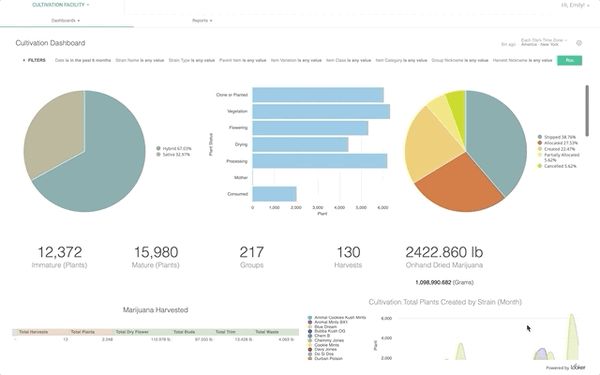
Task: Open the Dashboards menu
Action: pyautogui.click(x=65, y=21)
